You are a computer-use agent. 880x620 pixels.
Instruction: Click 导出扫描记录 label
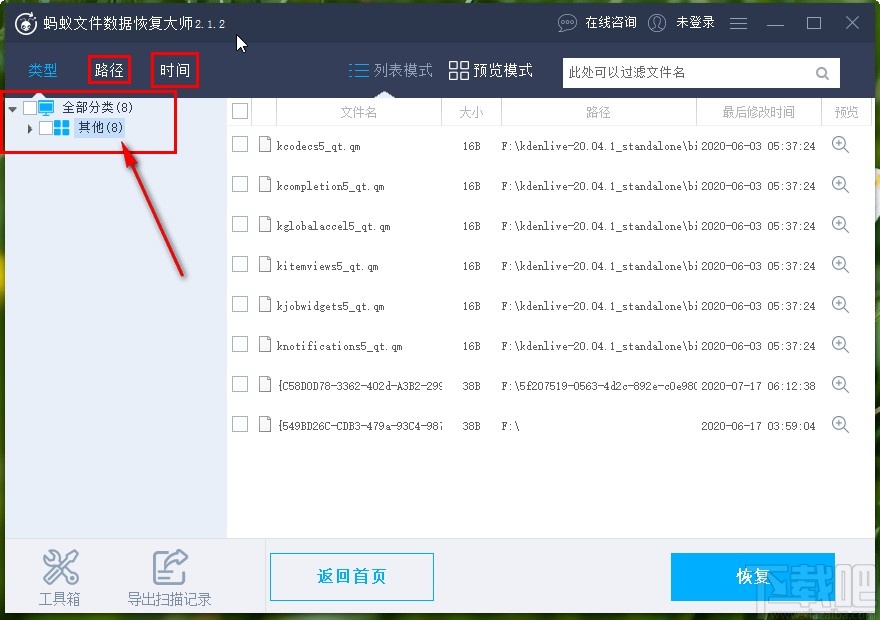coord(169,599)
